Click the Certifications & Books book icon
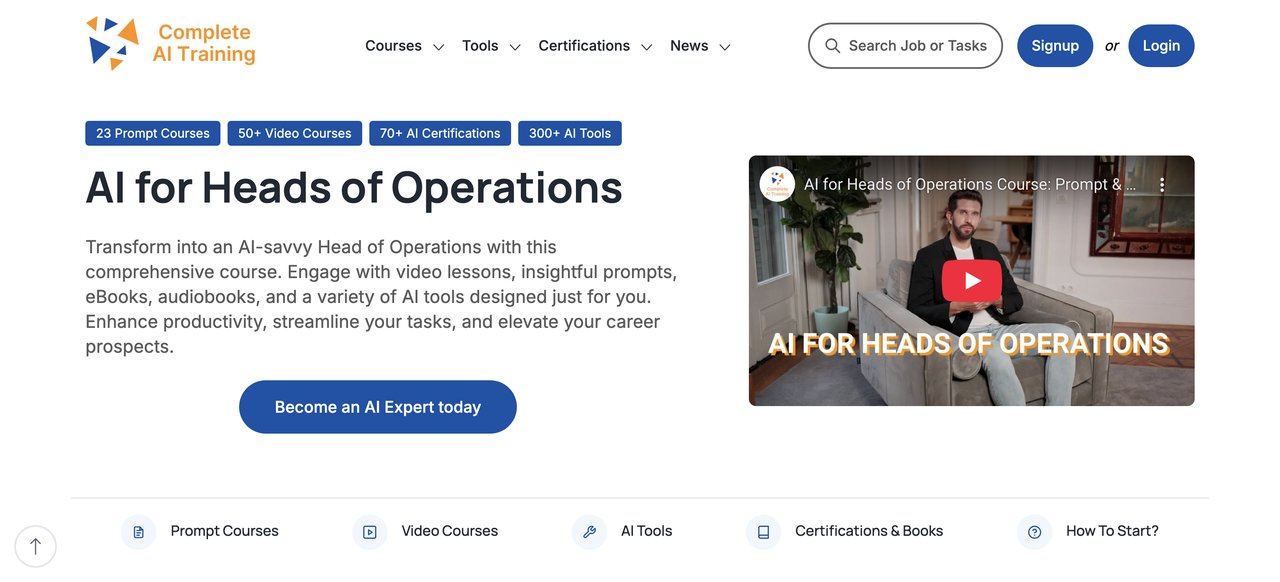The width and height of the screenshot is (1280, 582). point(763,532)
